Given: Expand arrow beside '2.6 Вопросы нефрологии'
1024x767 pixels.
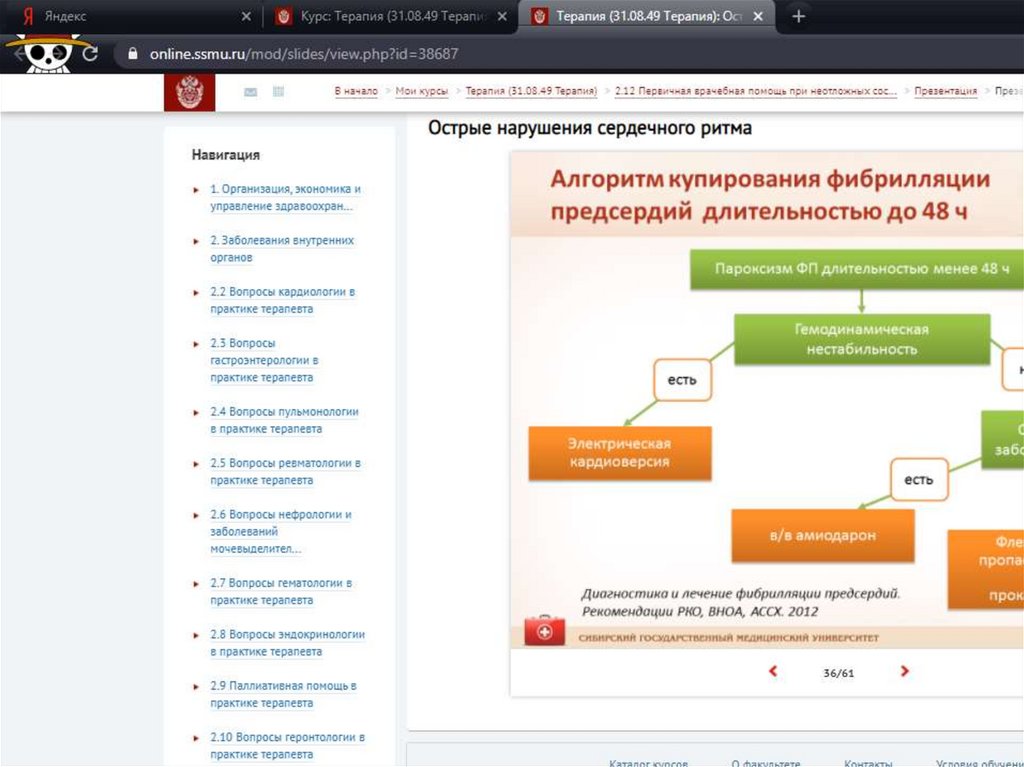Looking at the screenshot, I should click(x=195, y=515).
